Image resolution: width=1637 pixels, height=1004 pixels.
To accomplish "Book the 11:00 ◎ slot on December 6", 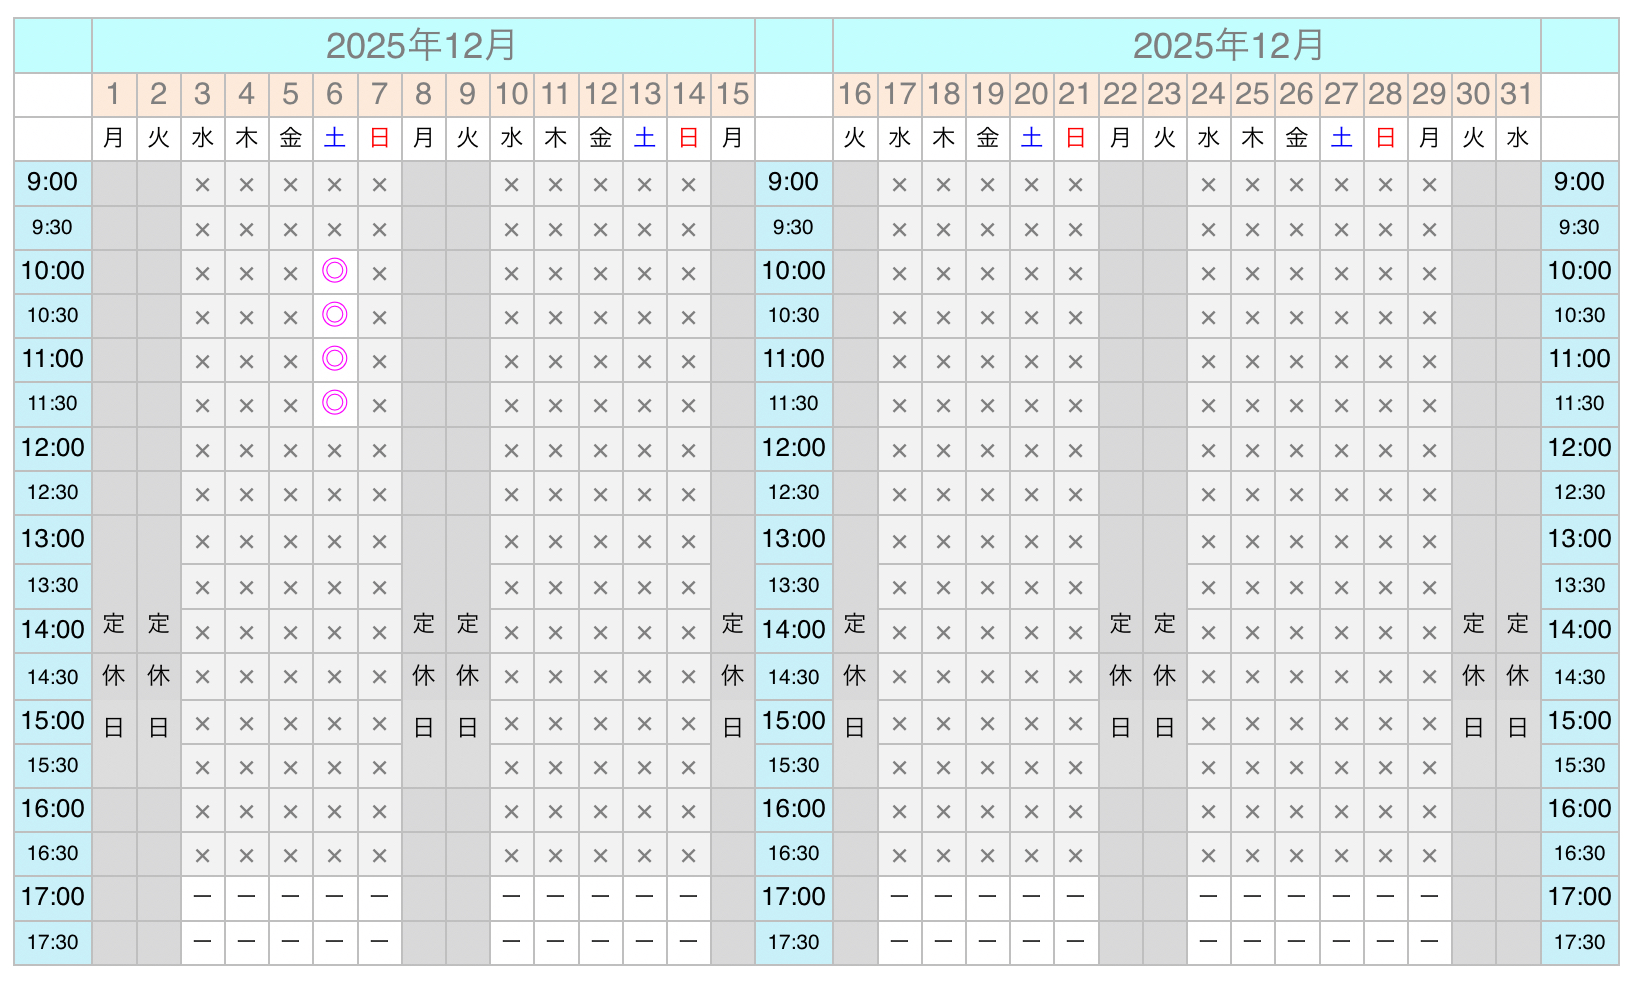I will tap(335, 359).
